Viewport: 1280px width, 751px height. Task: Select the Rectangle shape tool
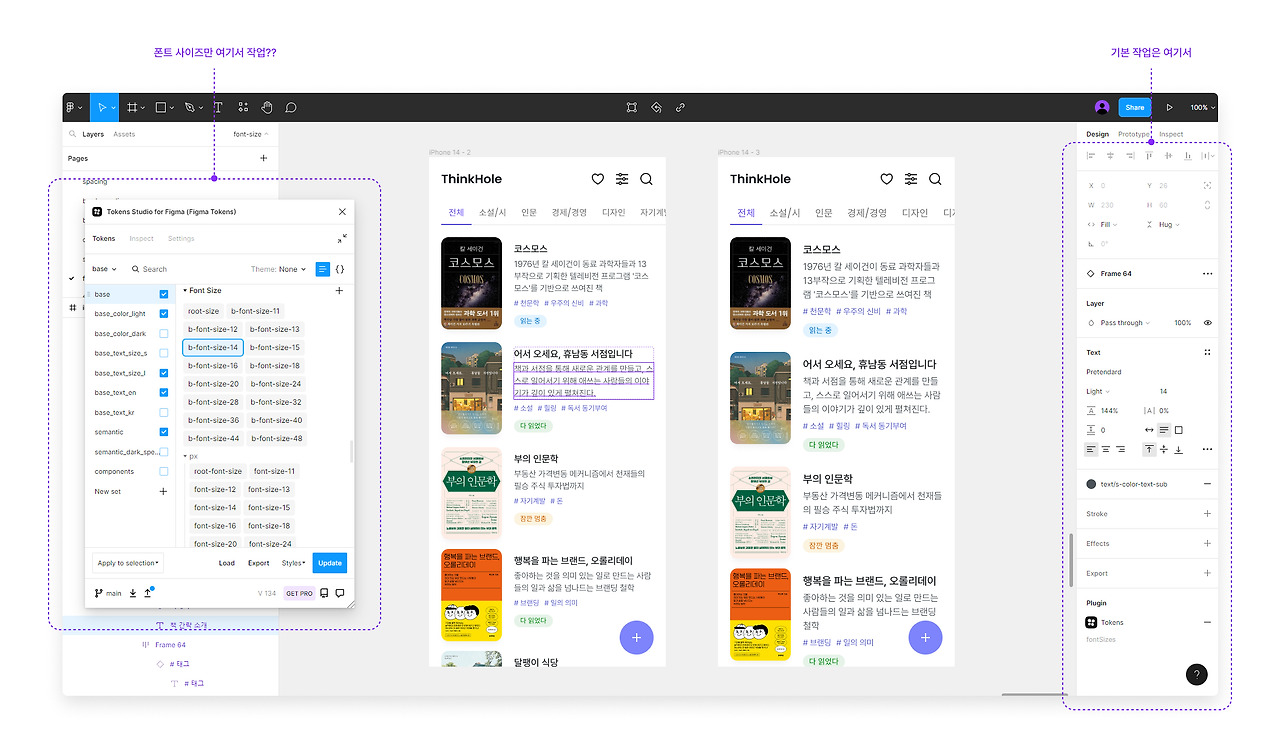tap(161, 107)
